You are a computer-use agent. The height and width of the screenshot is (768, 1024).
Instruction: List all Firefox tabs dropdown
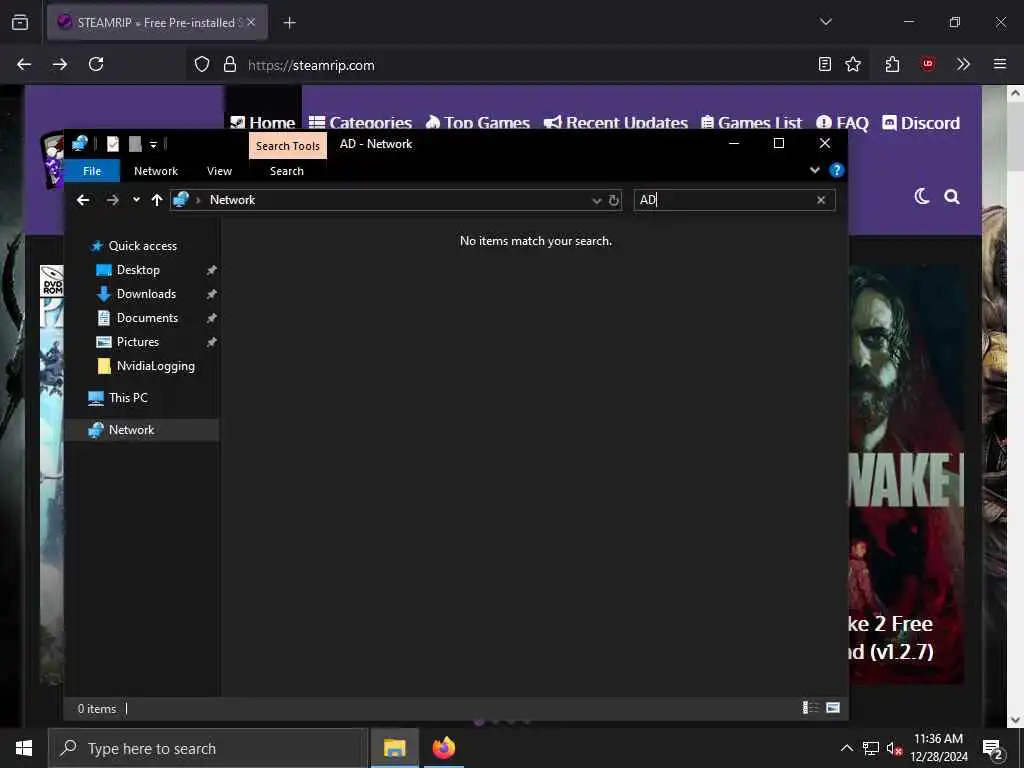pyautogui.click(x=825, y=22)
